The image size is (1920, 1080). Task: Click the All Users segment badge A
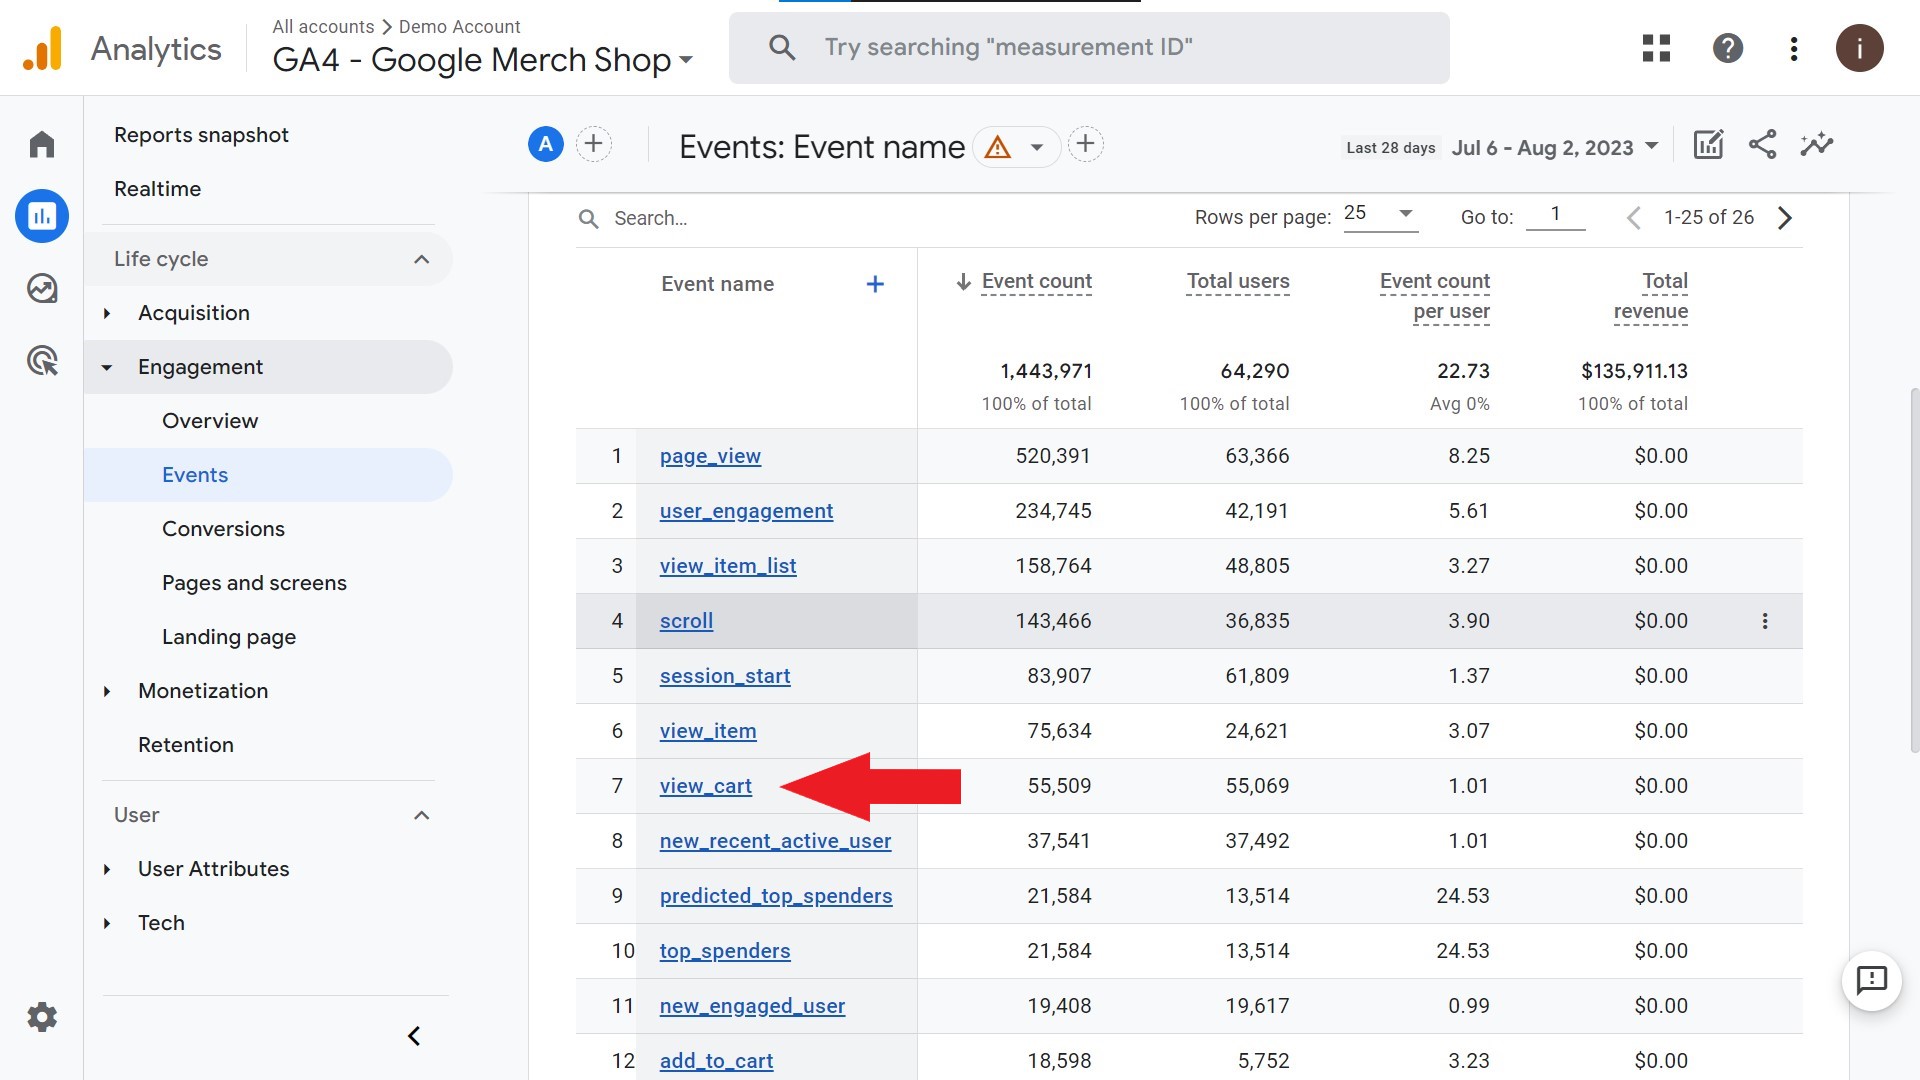546,145
